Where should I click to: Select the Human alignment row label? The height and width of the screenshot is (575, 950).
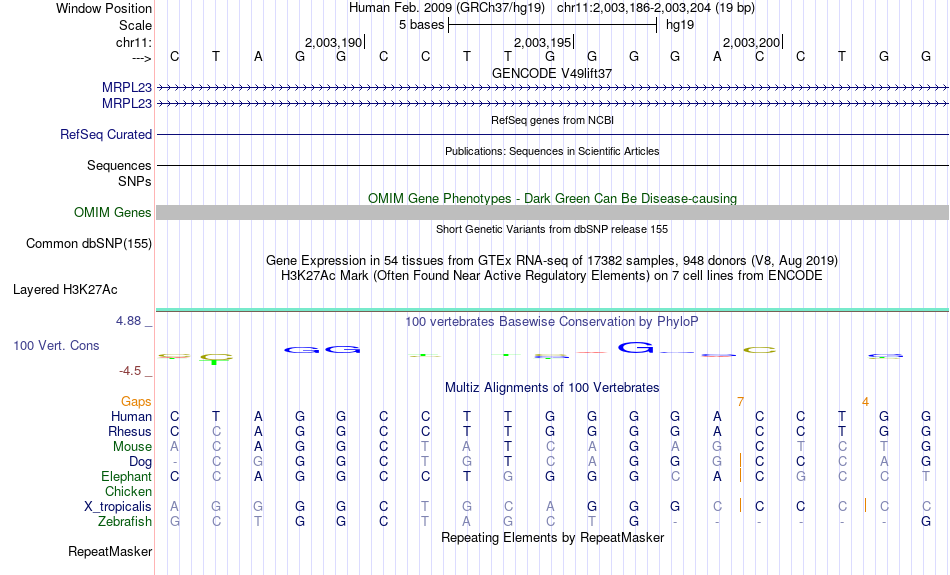(x=131, y=417)
